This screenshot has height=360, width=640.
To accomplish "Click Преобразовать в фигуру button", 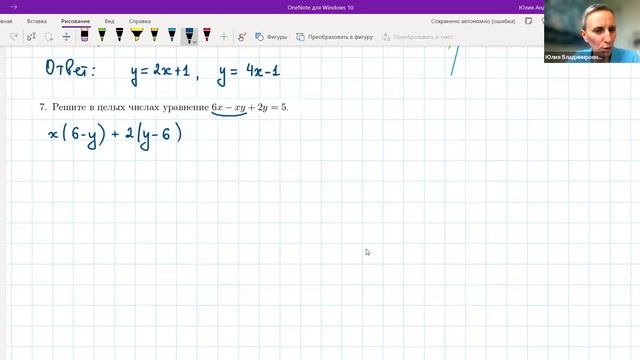I will click(334, 37).
